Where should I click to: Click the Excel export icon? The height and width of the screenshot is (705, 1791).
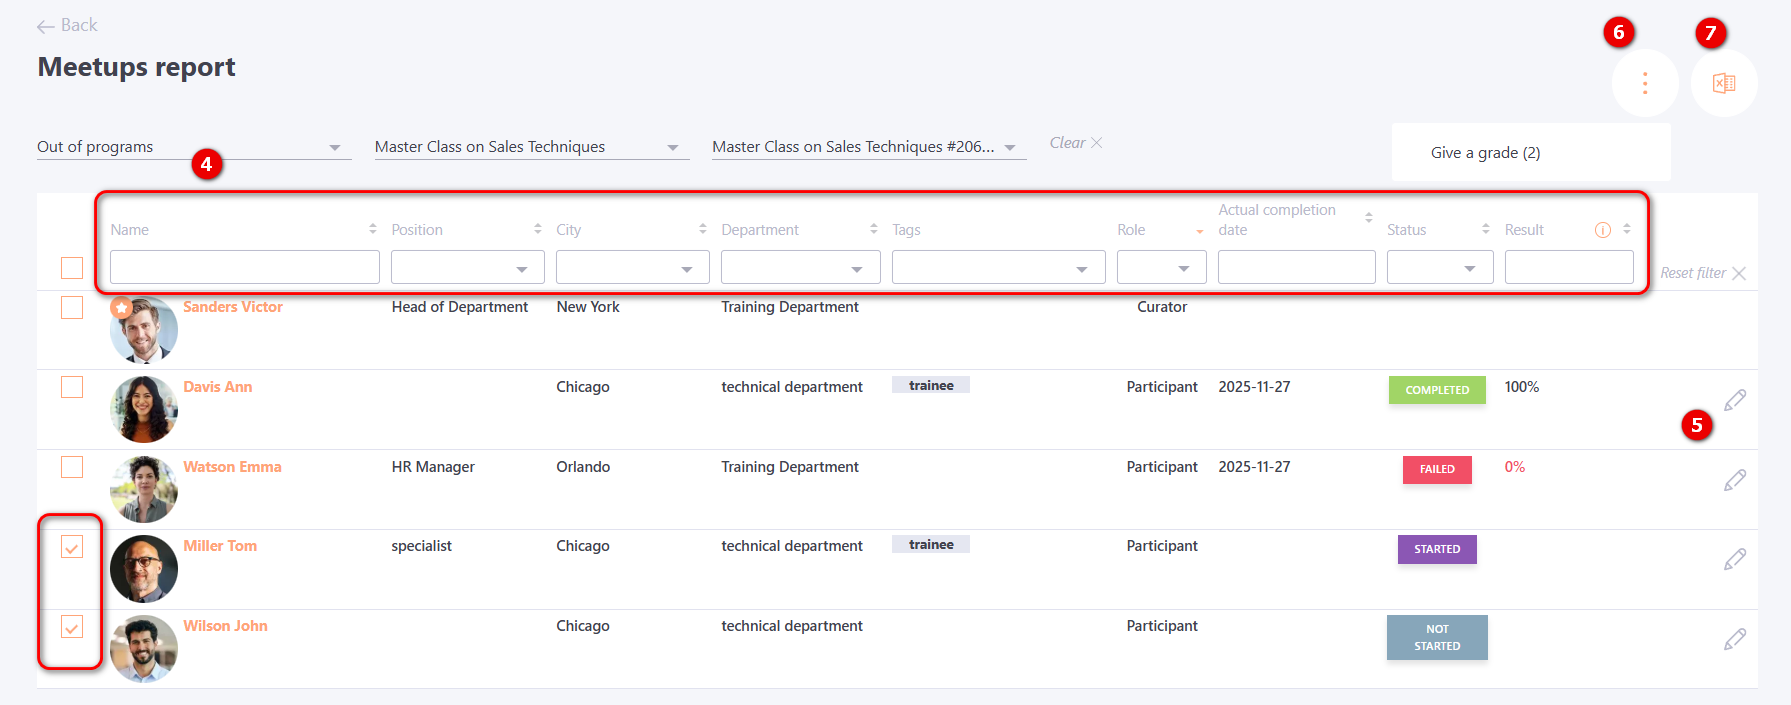click(x=1724, y=83)
